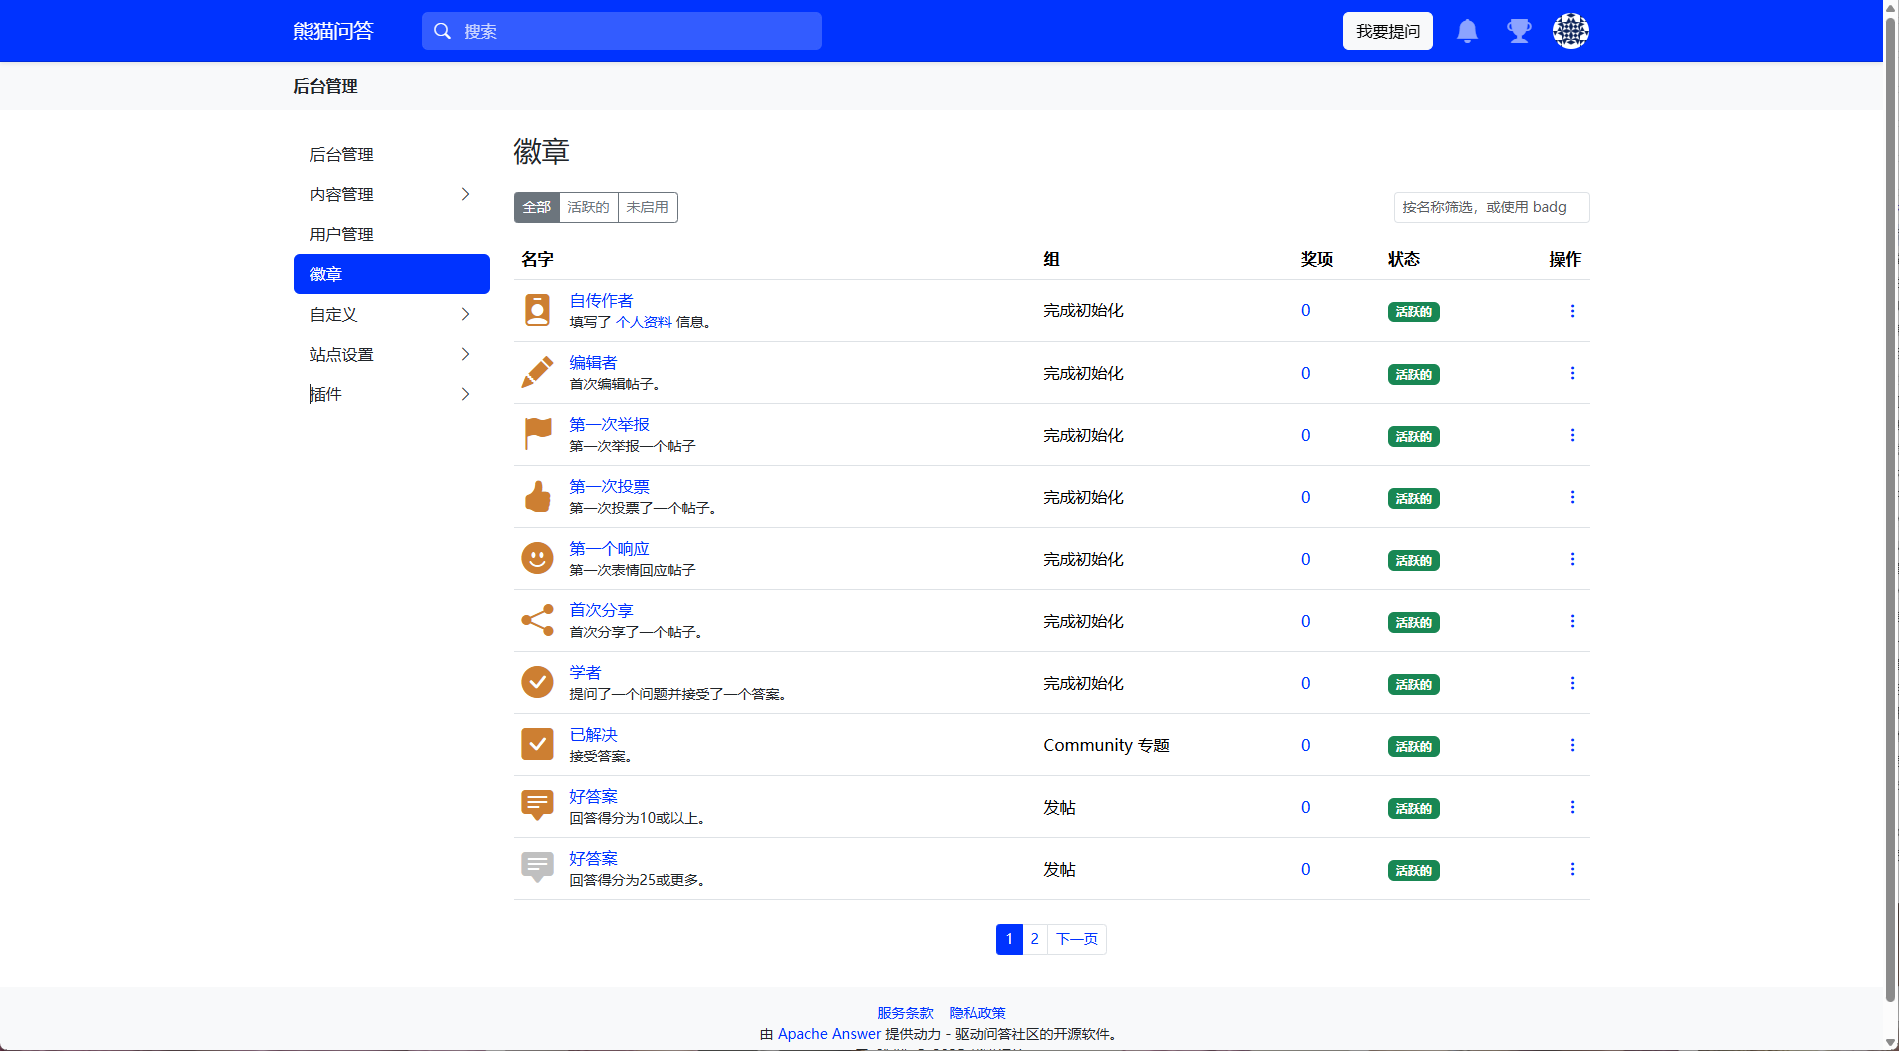Click the search magnifier icon
The width and height of the screenshot is (1899, 1051).
click(x=442, y=31)
